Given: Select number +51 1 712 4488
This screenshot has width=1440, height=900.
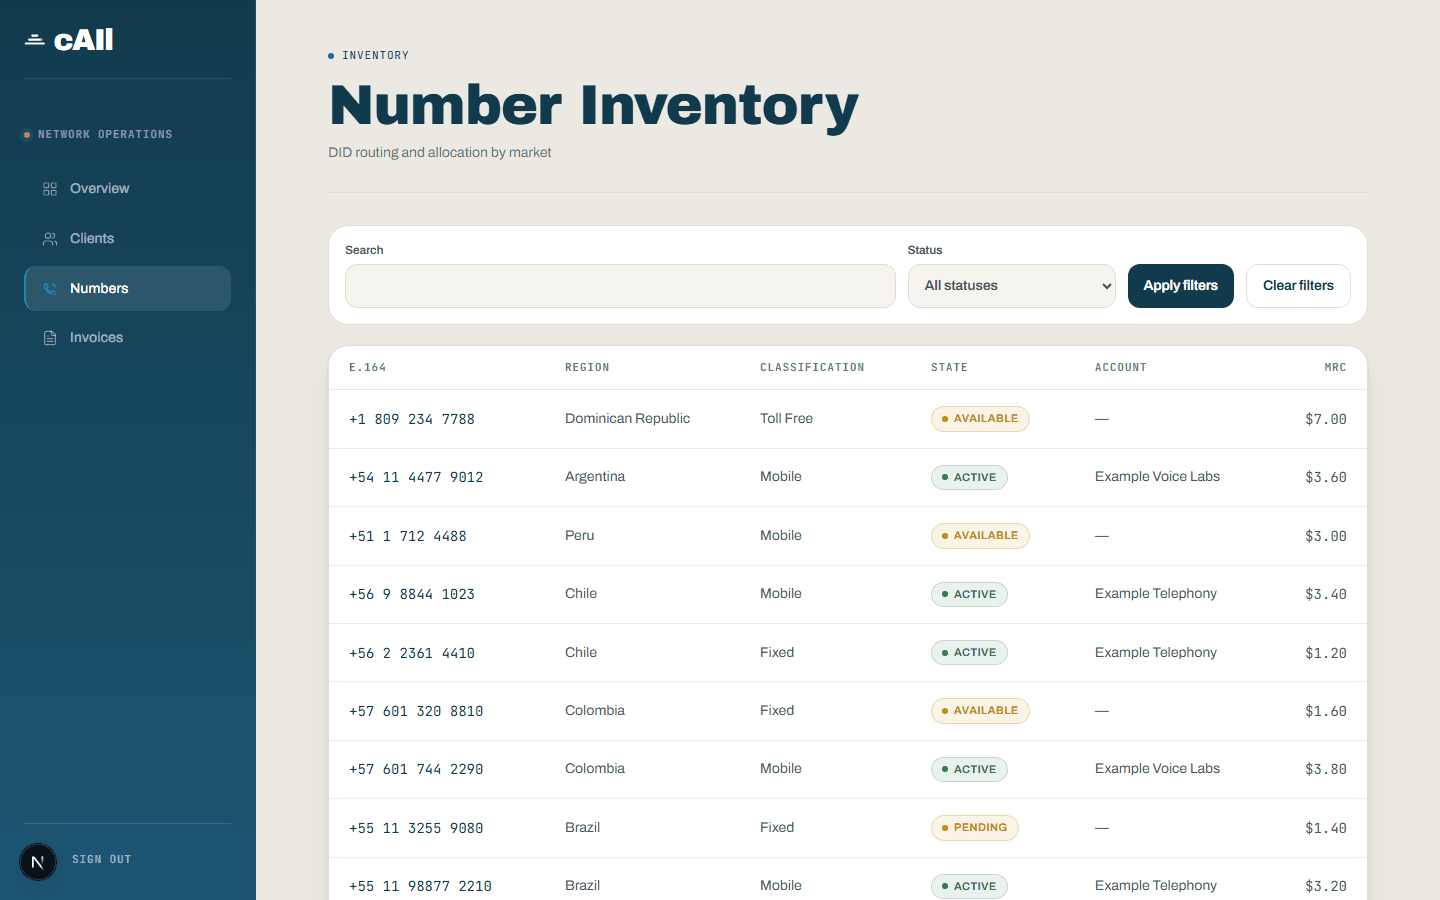Looking at the screenshot, I should click(408, 536).
